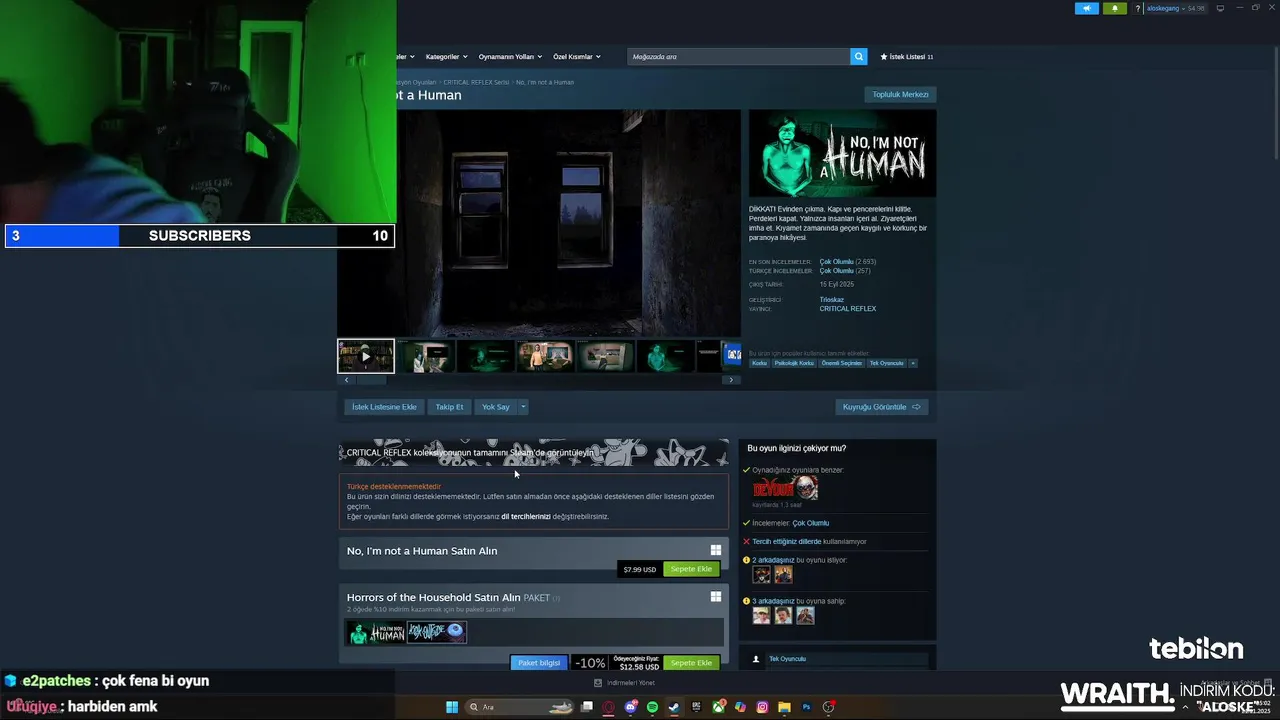1280x720 pixels.
Task: Open Discord from the taskbar
Action: [x=631, y=707]
